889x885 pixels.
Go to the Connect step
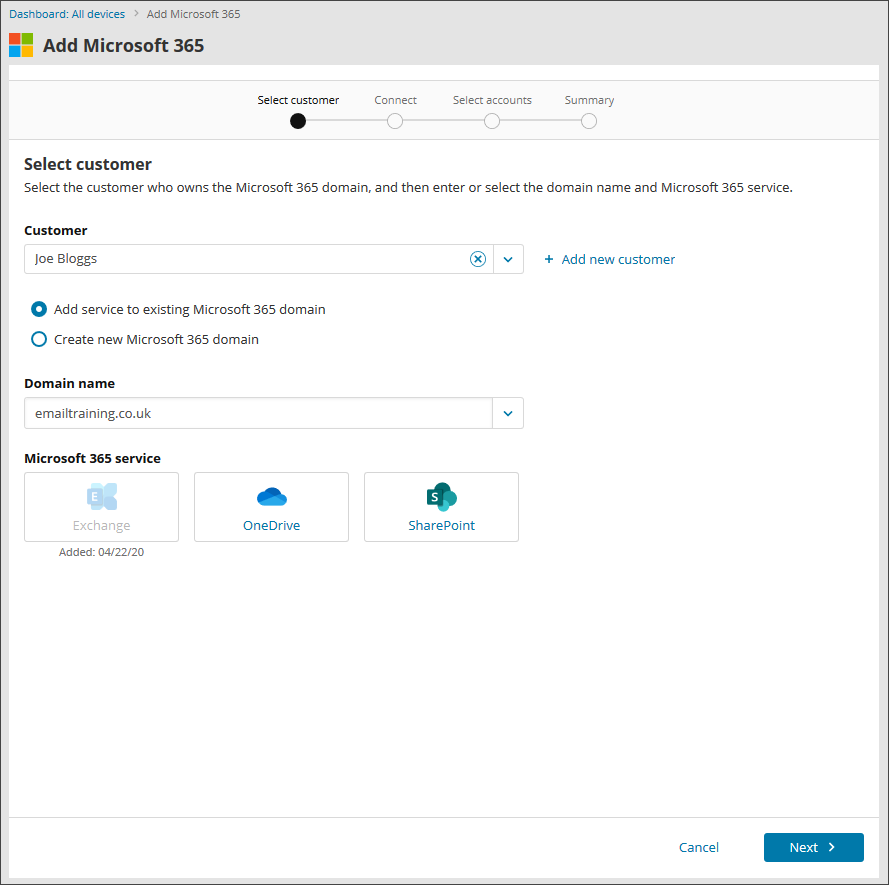click(x=395, y=121)
